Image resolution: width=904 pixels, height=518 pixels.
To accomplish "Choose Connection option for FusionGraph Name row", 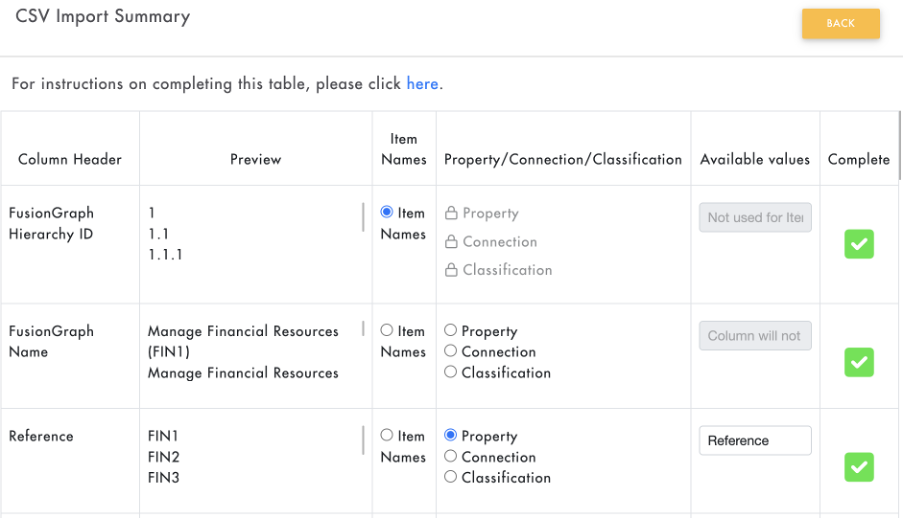I will pyautogui.click(x=451, y=351).
